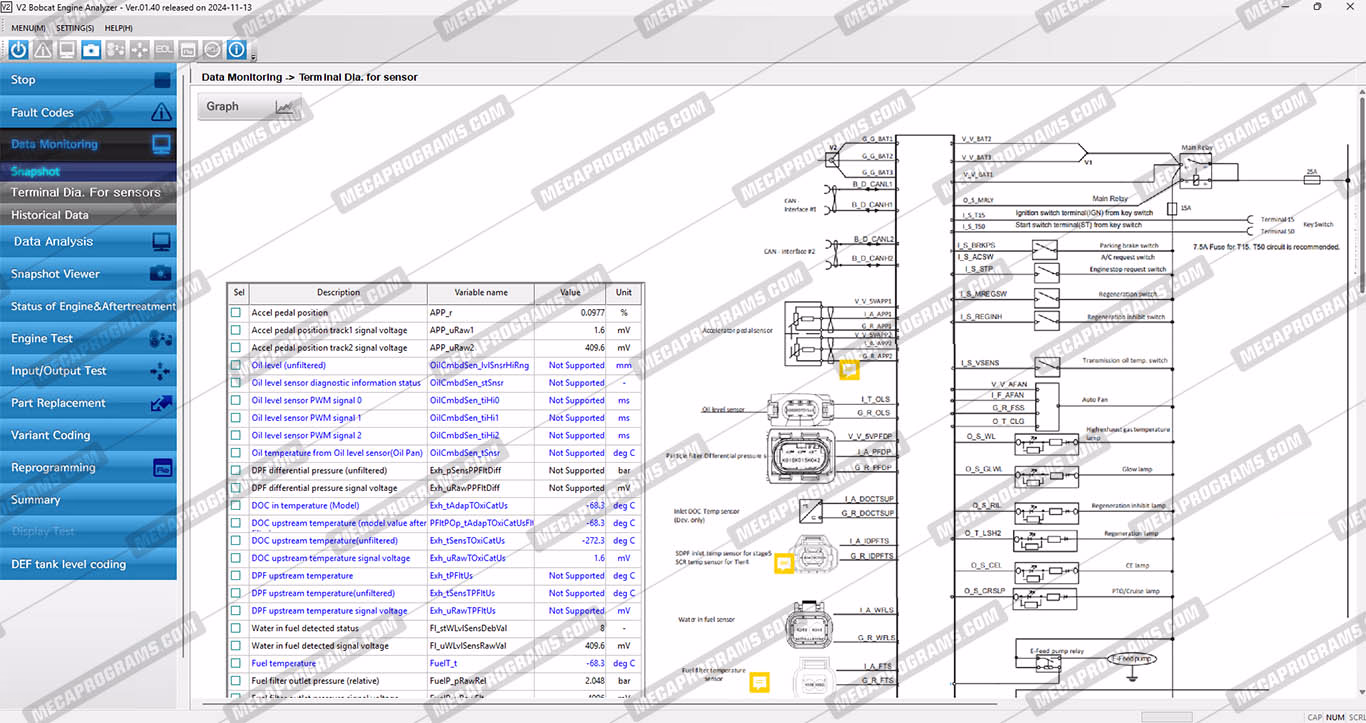
Task: Click the input/output test arrows toolbar icon
Action: point(140,49)
